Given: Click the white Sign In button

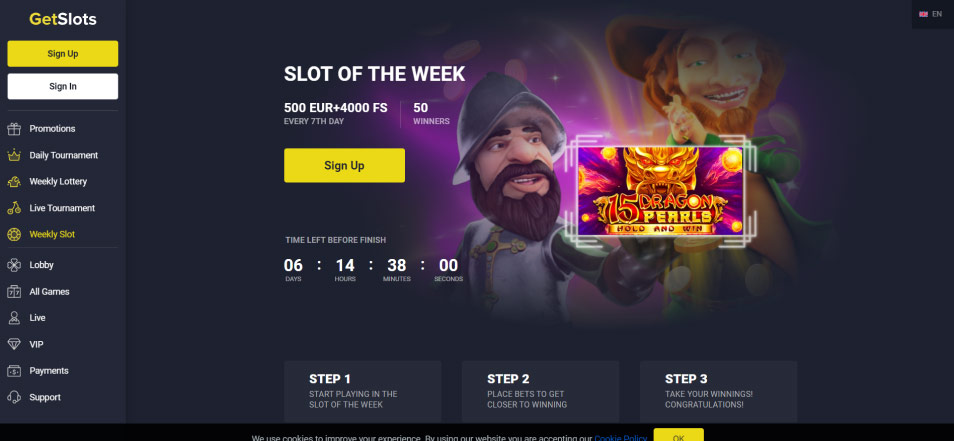Looking at the screenshot, I should [63, 86].
